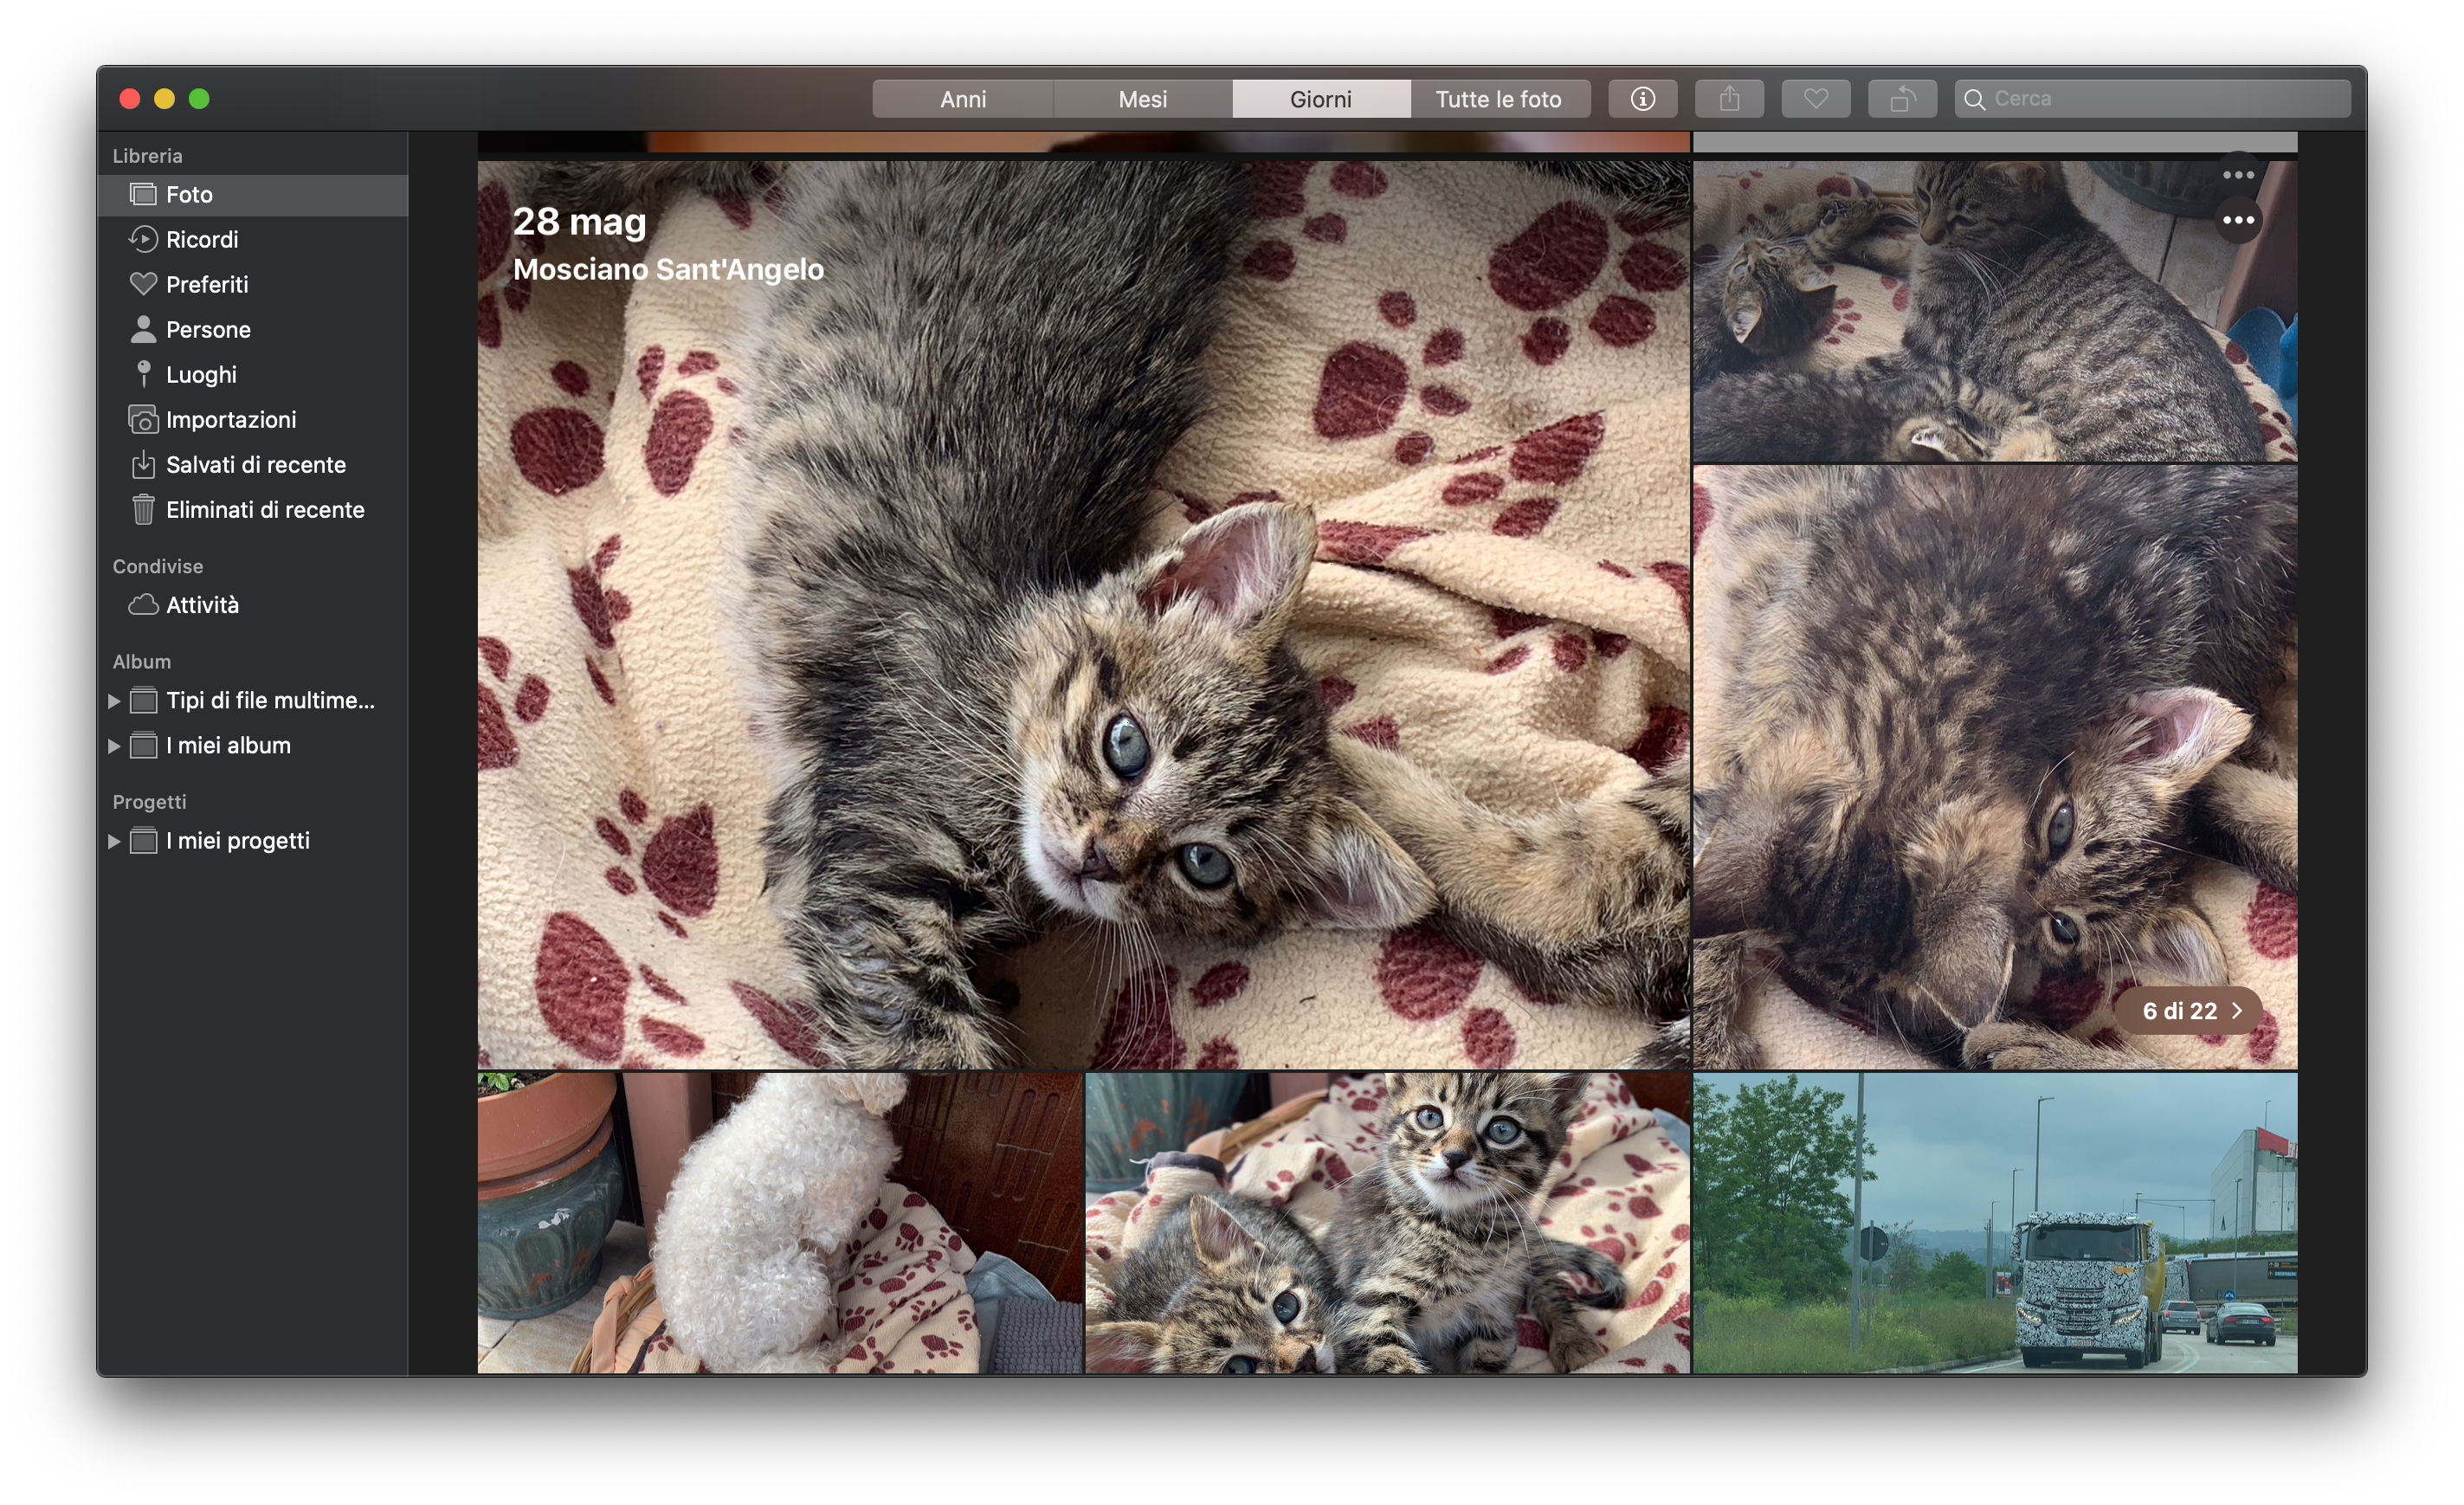Click the Luoghi pin icon
This screenshot has width=2464, height=1505.
click(143, 374)
